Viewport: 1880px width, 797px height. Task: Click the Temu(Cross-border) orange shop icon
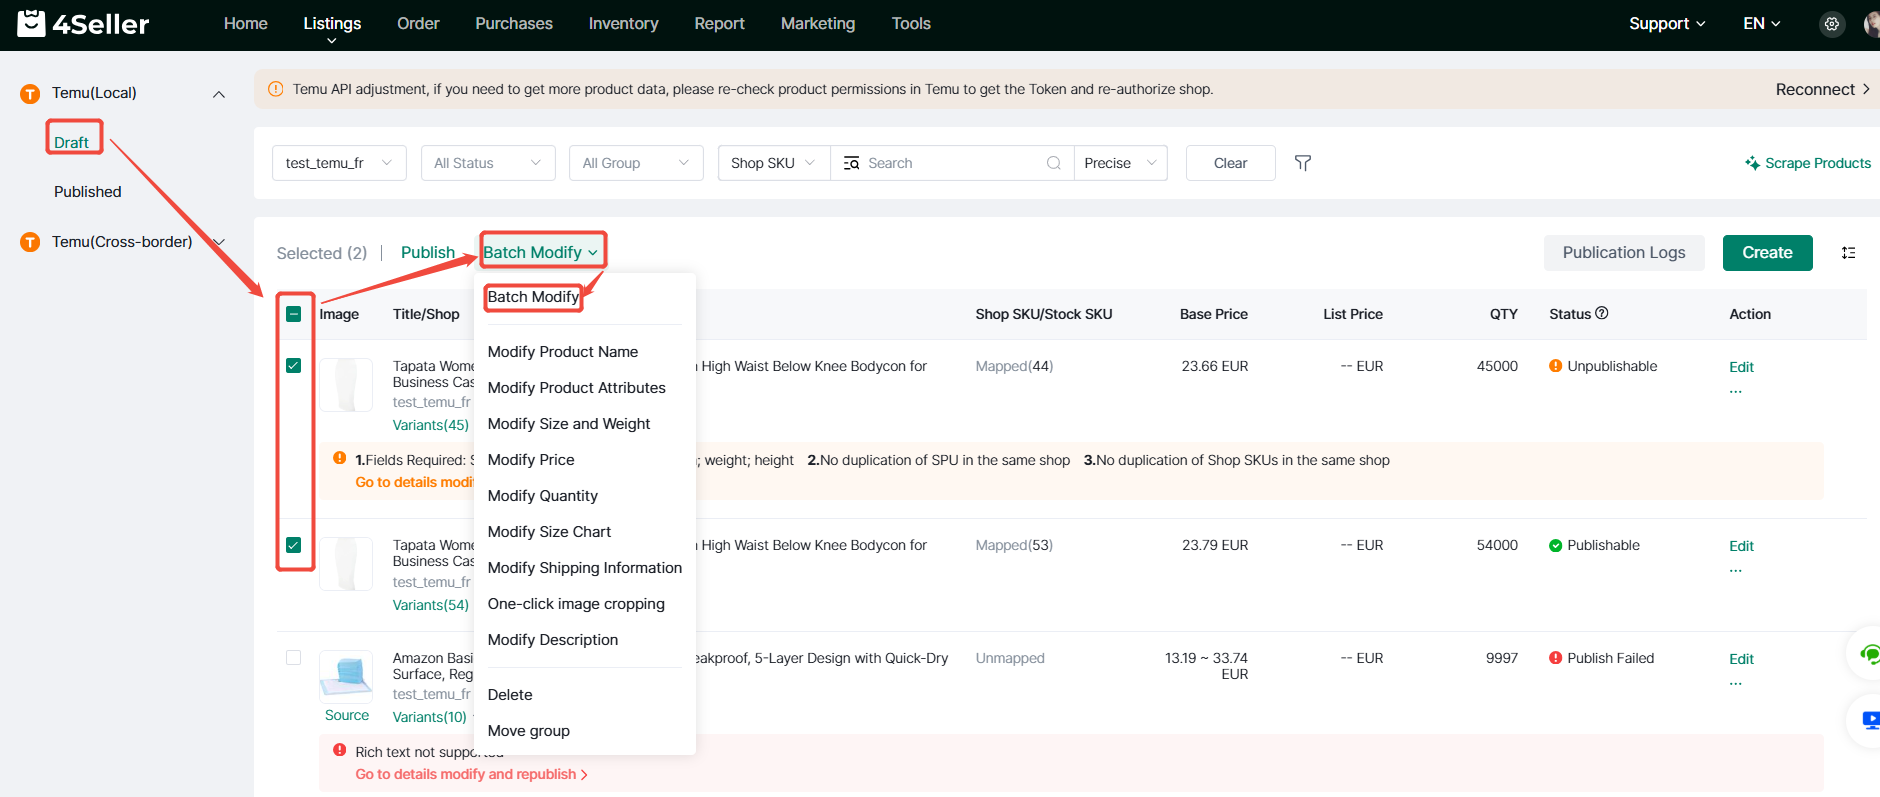(x=30, y=242)
